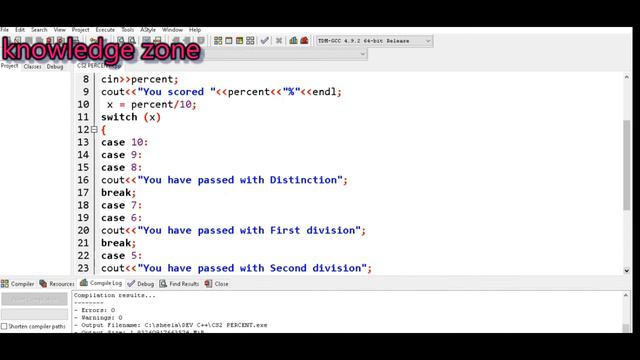Click on 'case 5:' line

pyautogui.click(x=122, y=256)
